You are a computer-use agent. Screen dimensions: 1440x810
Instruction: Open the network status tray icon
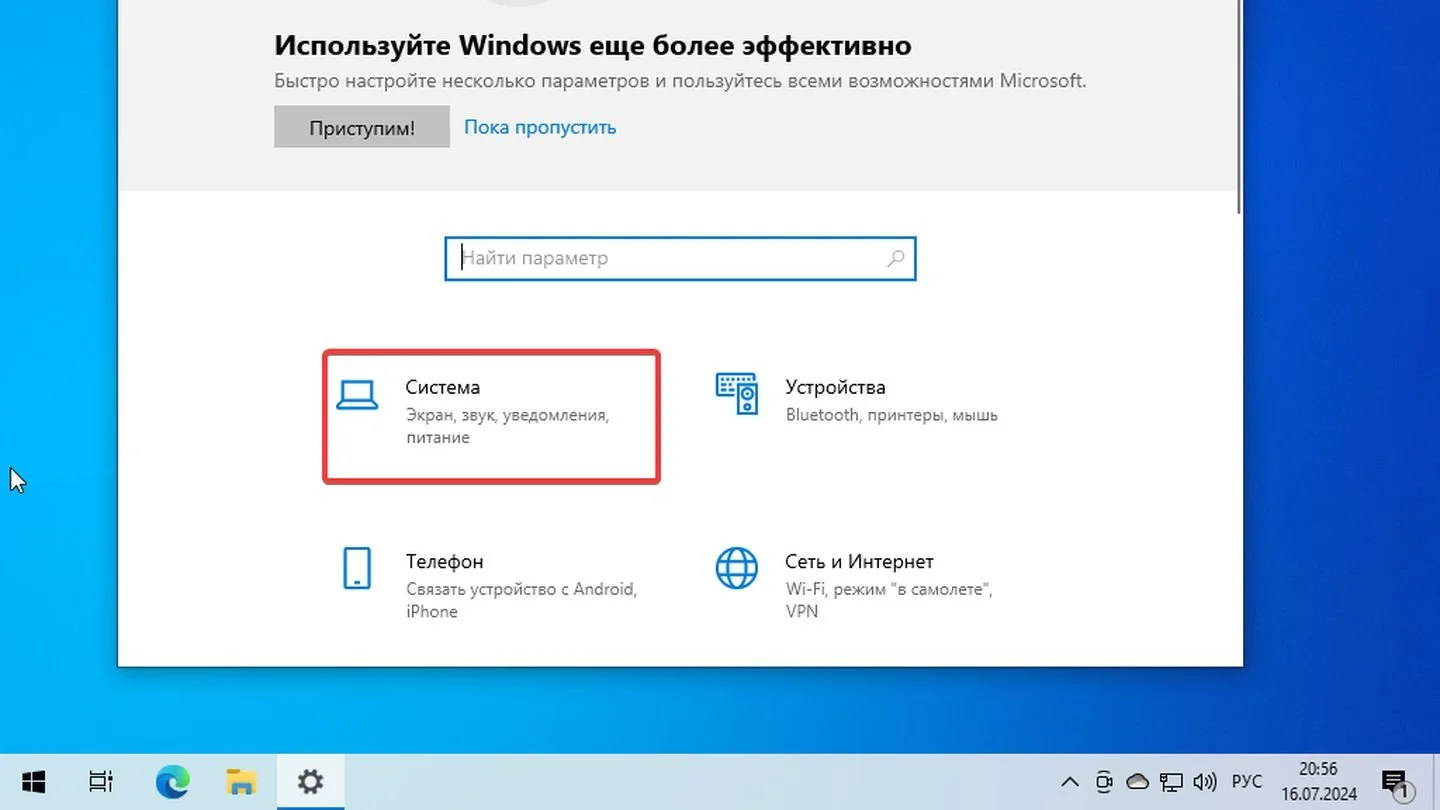pos(1171,782)
